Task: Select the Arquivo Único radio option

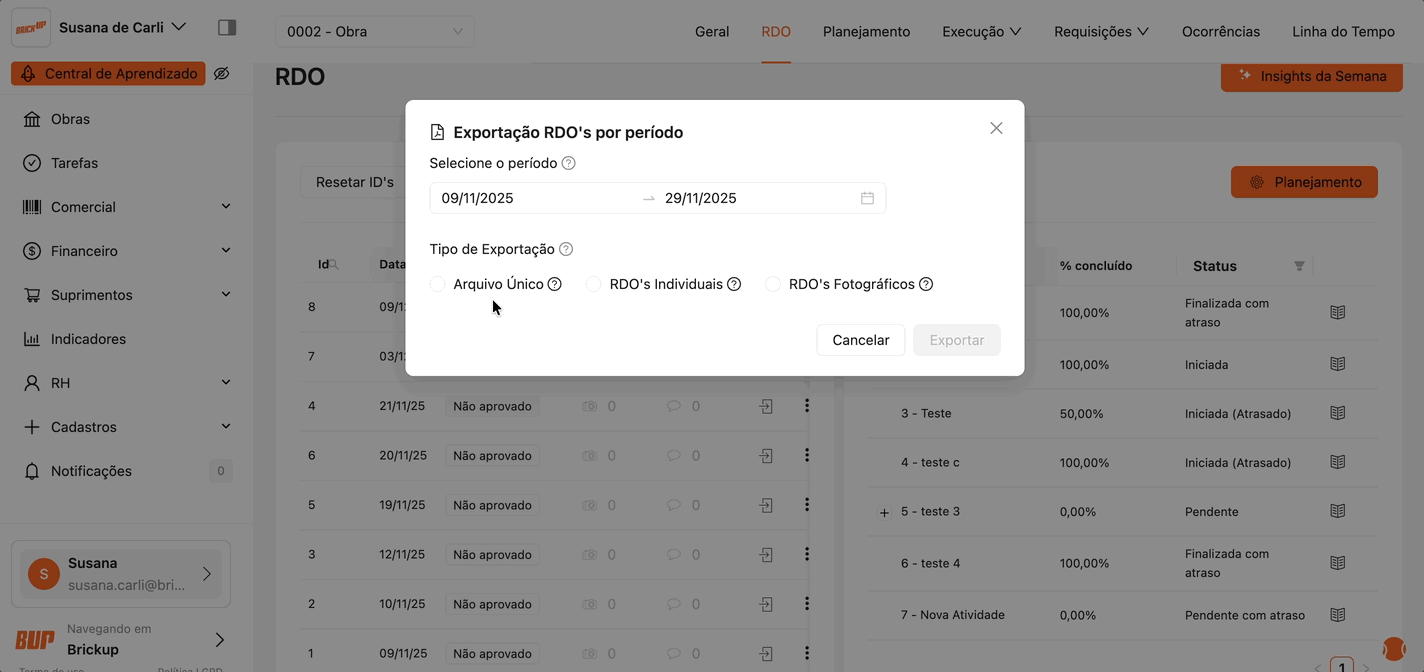Action: (x=438, y=284)
